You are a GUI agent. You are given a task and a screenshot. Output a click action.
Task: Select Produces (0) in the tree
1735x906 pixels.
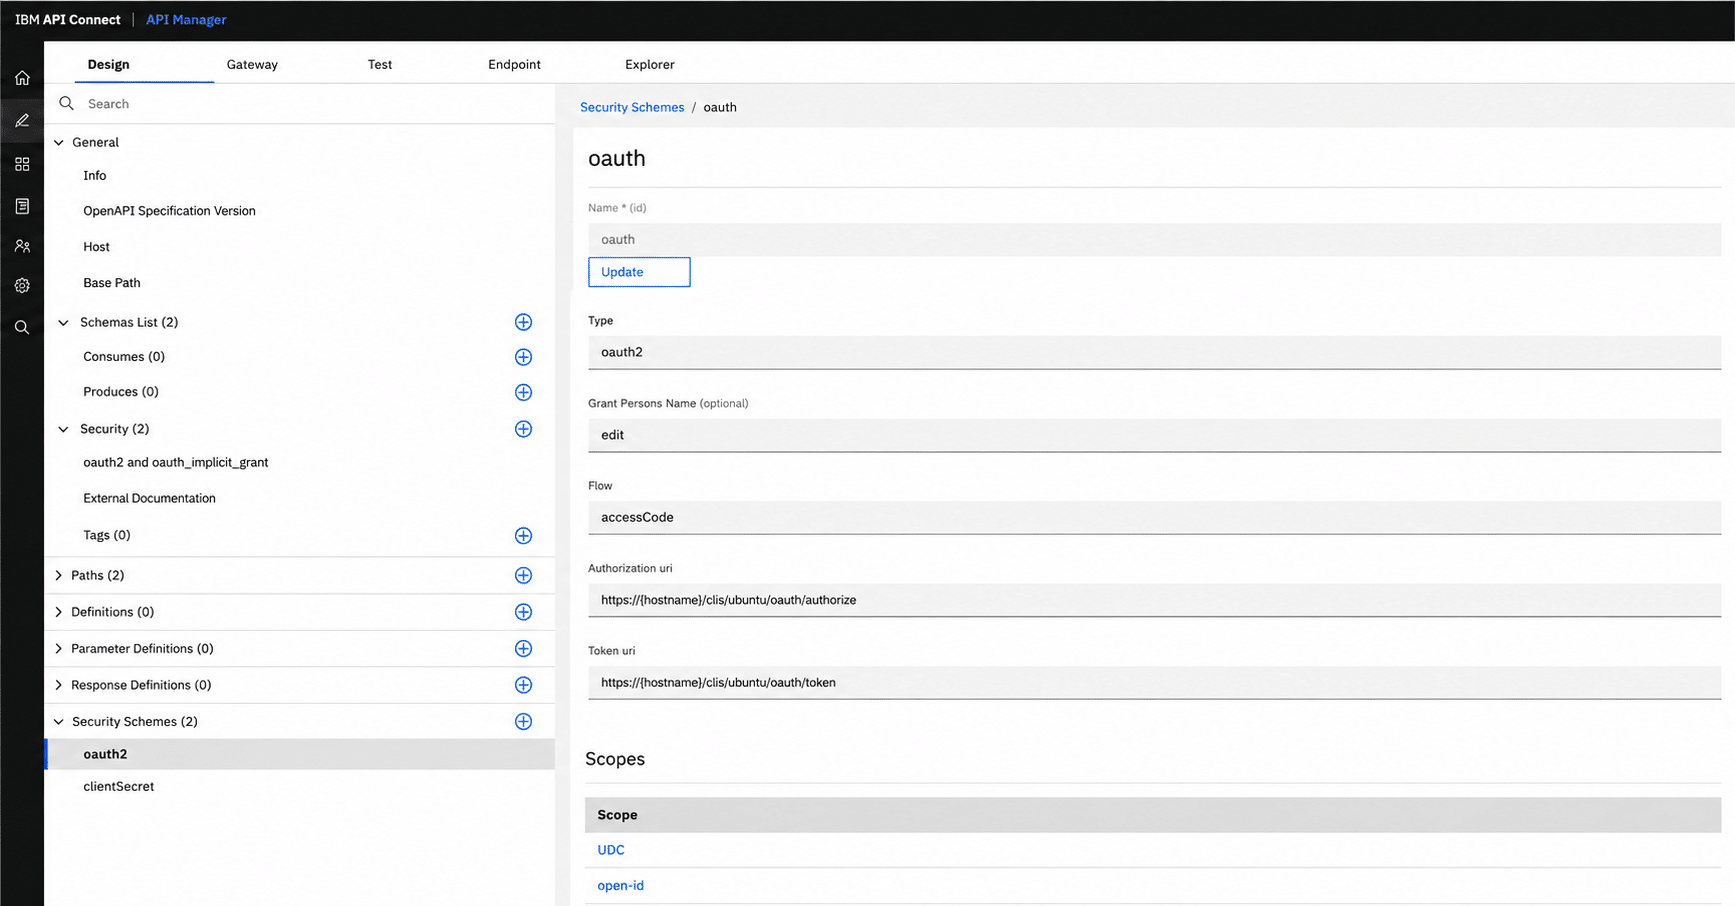pyautogui.click(x=121, y=392)
